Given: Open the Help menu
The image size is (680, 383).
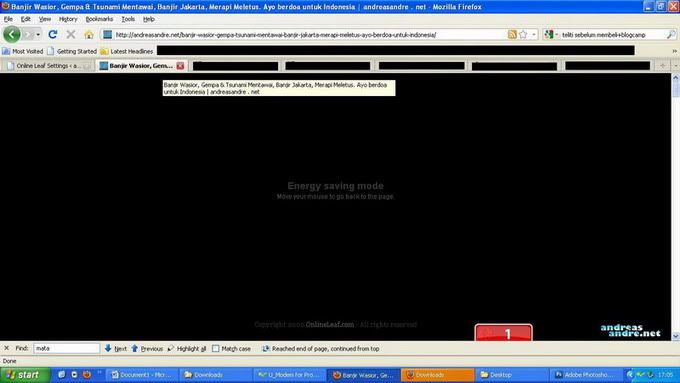Looking at the screenshot, I should point(149,19).
